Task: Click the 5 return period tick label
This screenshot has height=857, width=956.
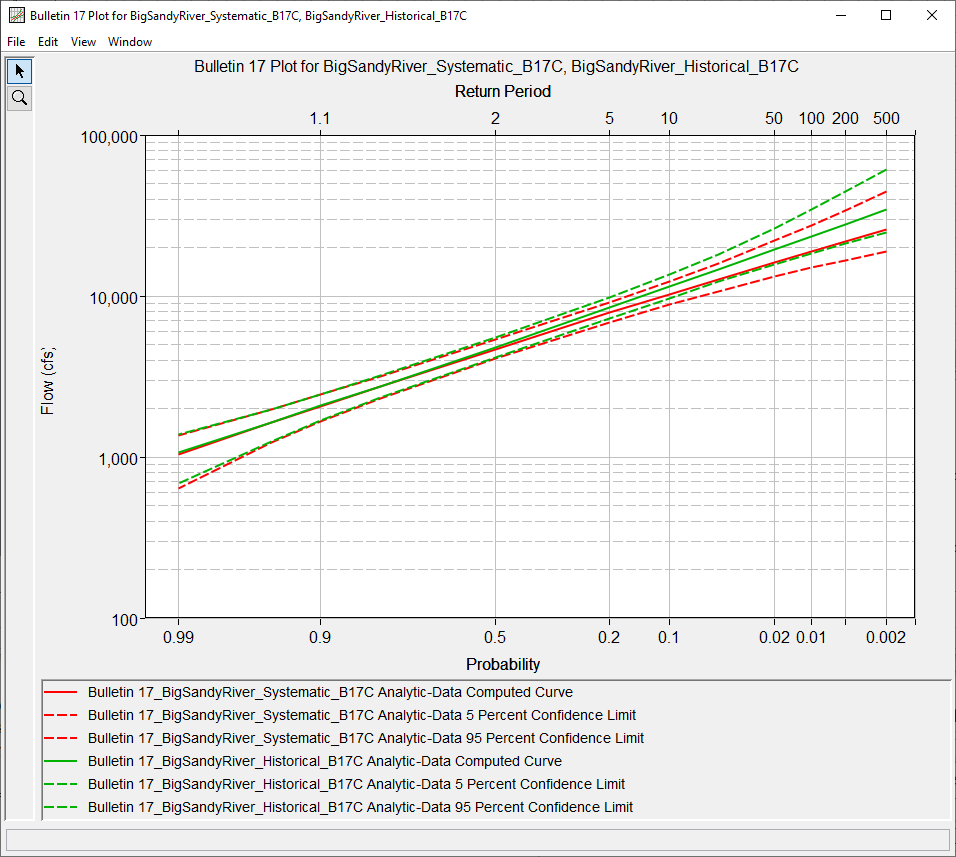Action: click(x=609, y=118)
